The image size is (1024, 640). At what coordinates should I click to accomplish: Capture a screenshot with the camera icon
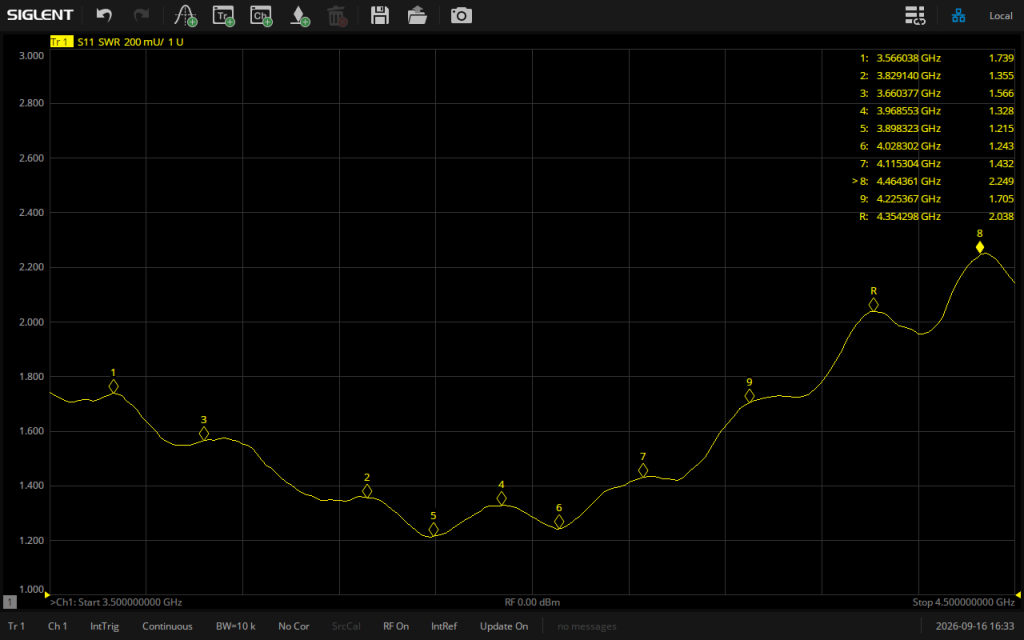point(461,15)
